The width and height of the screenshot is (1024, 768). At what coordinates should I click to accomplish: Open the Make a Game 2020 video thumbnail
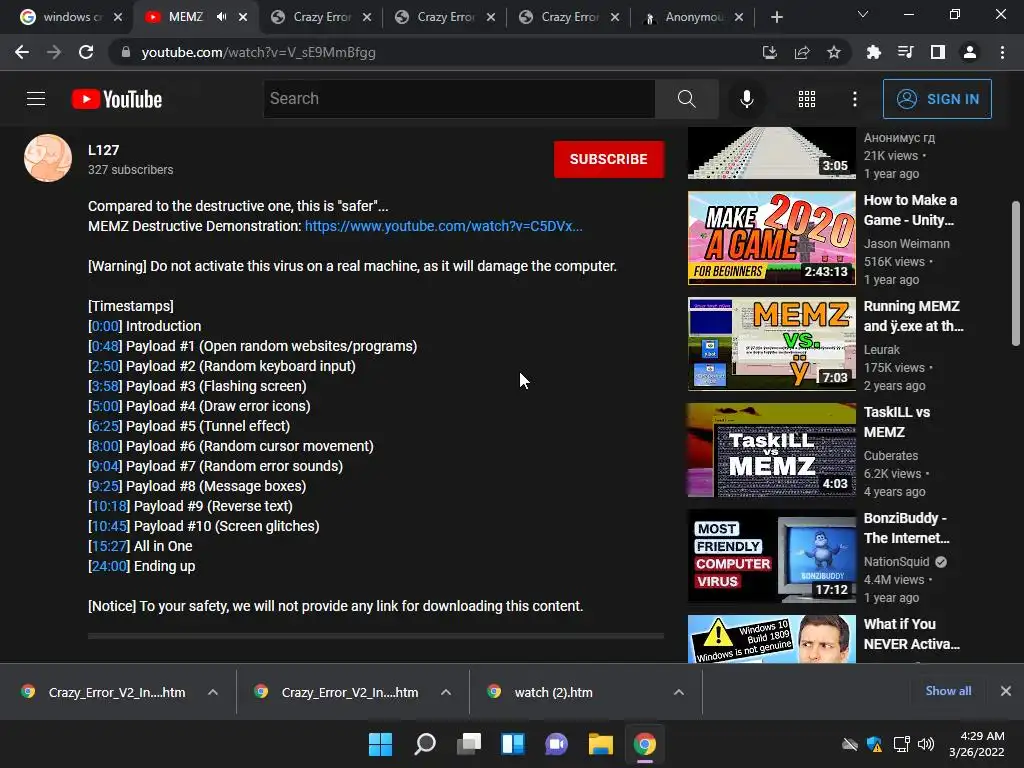coord(771,238)
